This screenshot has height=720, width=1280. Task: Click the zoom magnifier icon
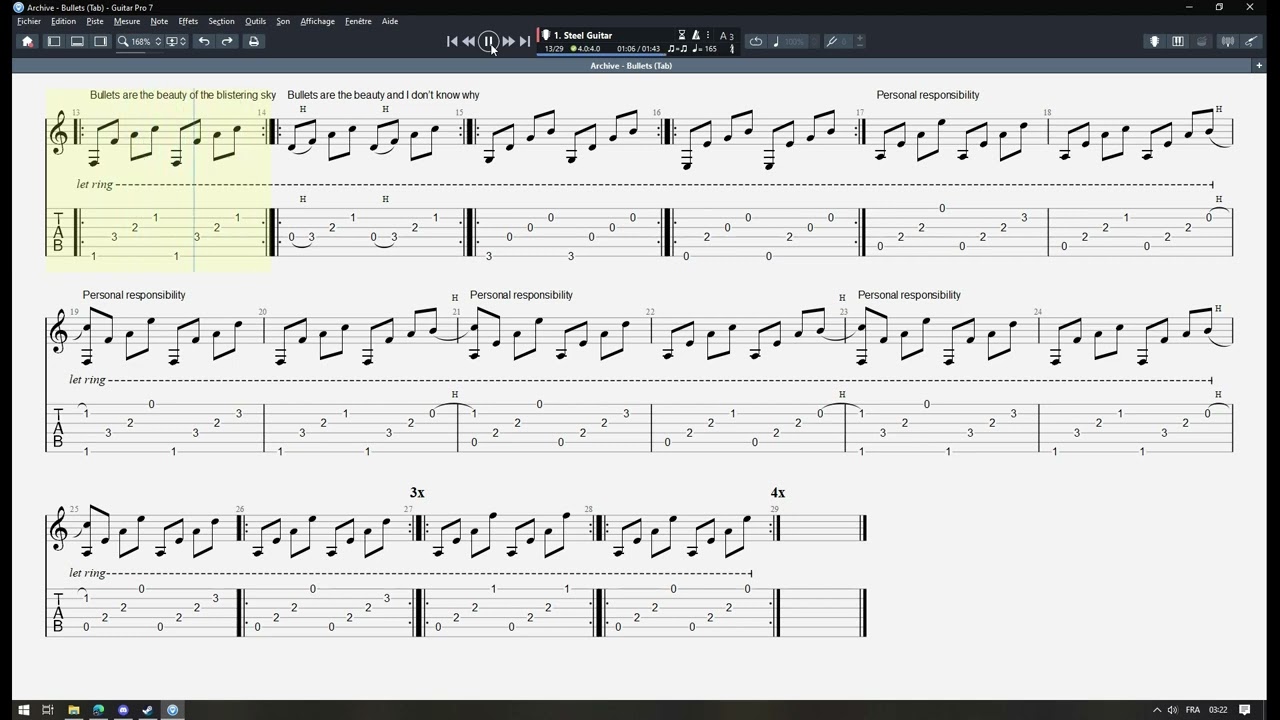(123, 41)
